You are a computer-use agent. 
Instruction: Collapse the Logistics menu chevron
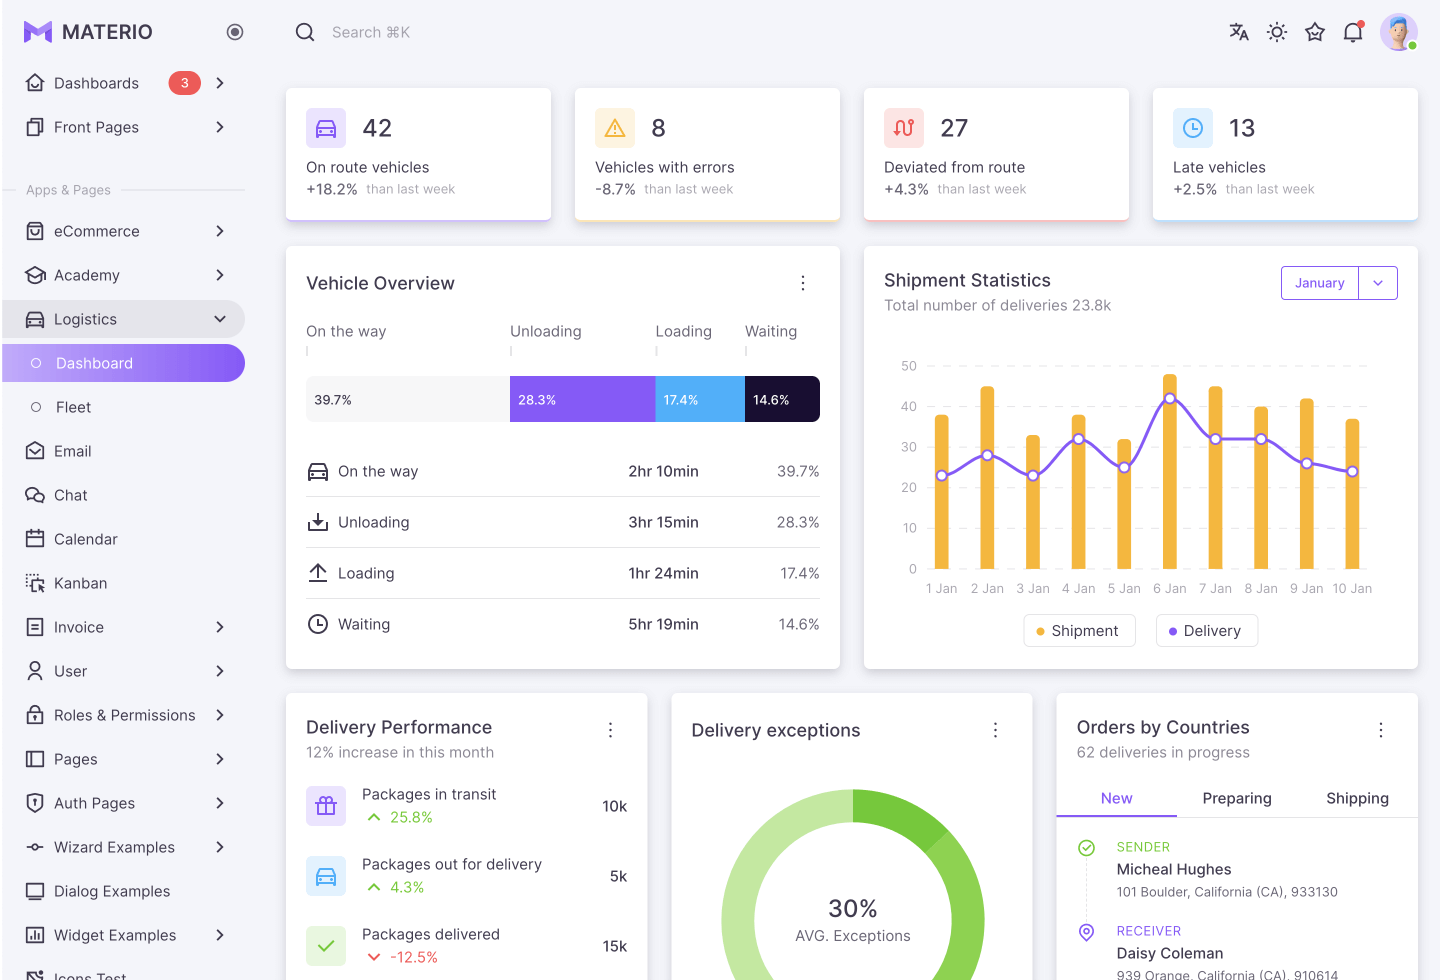pyautogui.click(x=220, y=319)
